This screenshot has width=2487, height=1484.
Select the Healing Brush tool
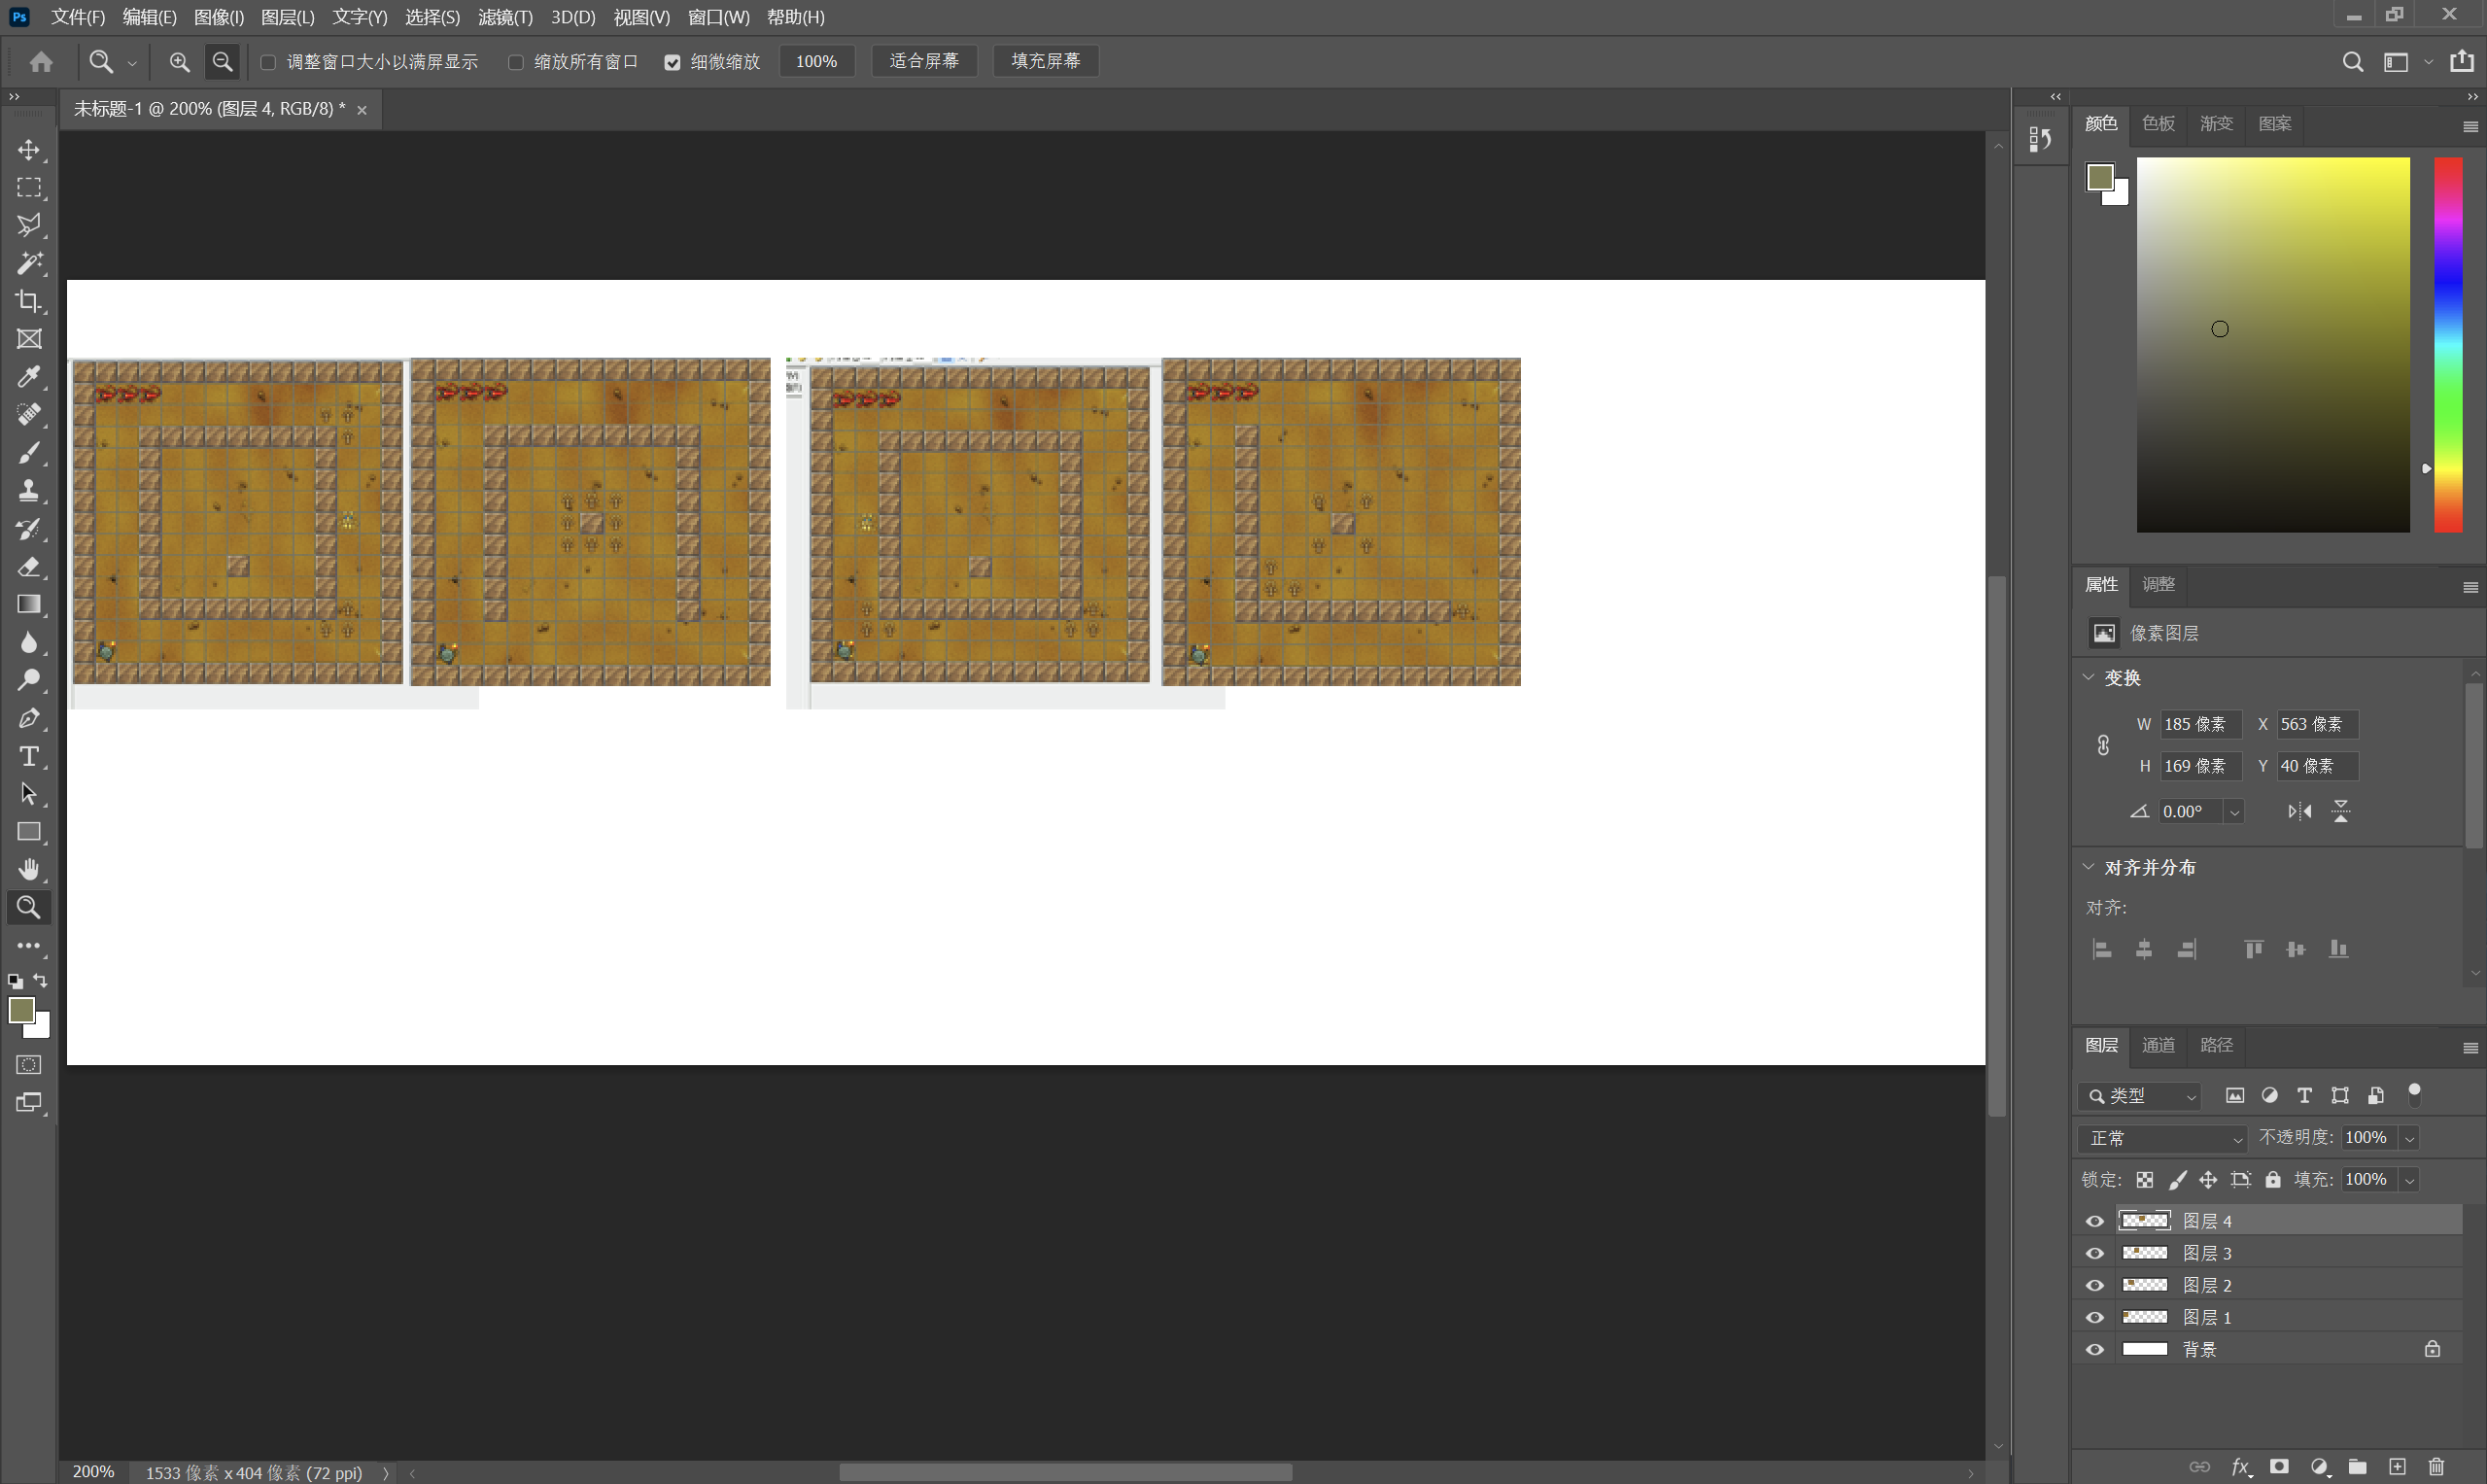click(29, 415)
